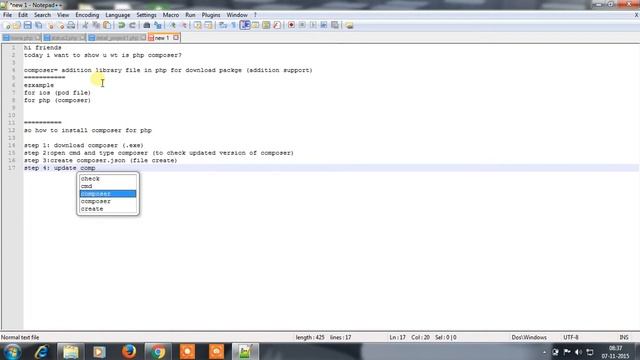Toggle the highlighted indent guide icon
The height and width of the screenshot is (360, 640).
point(245,25)
